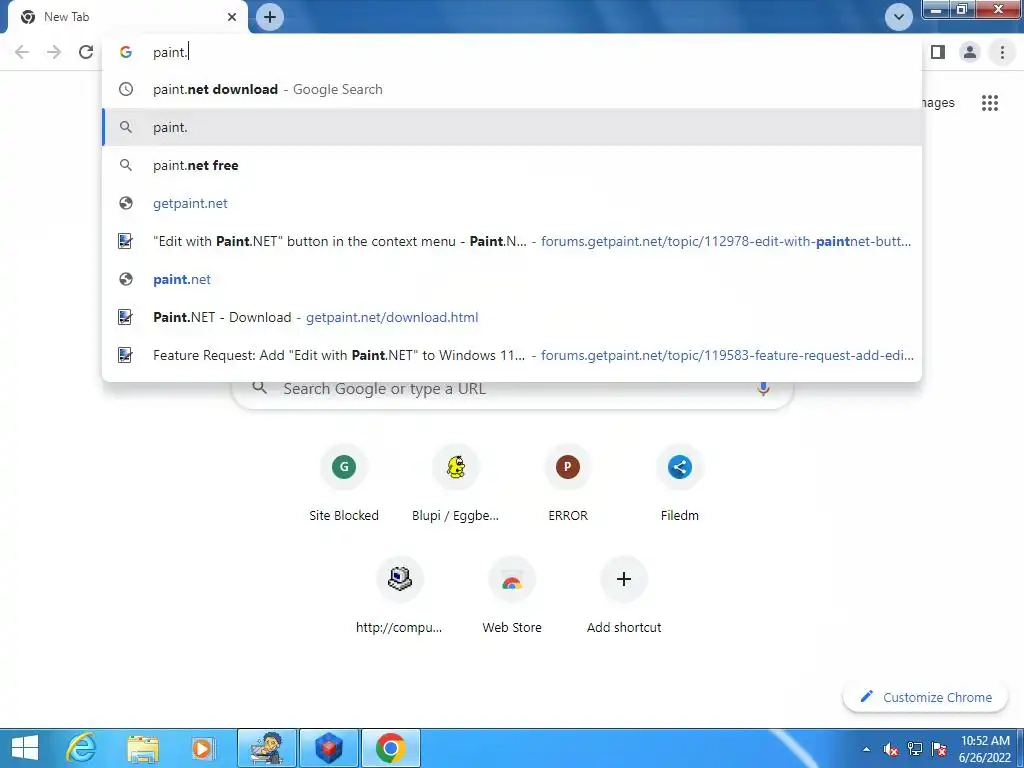Launch Internet Explorer from the taskbar
Image resolution: width=1024 pixels, height=768 pixels.
pos(82,748)
